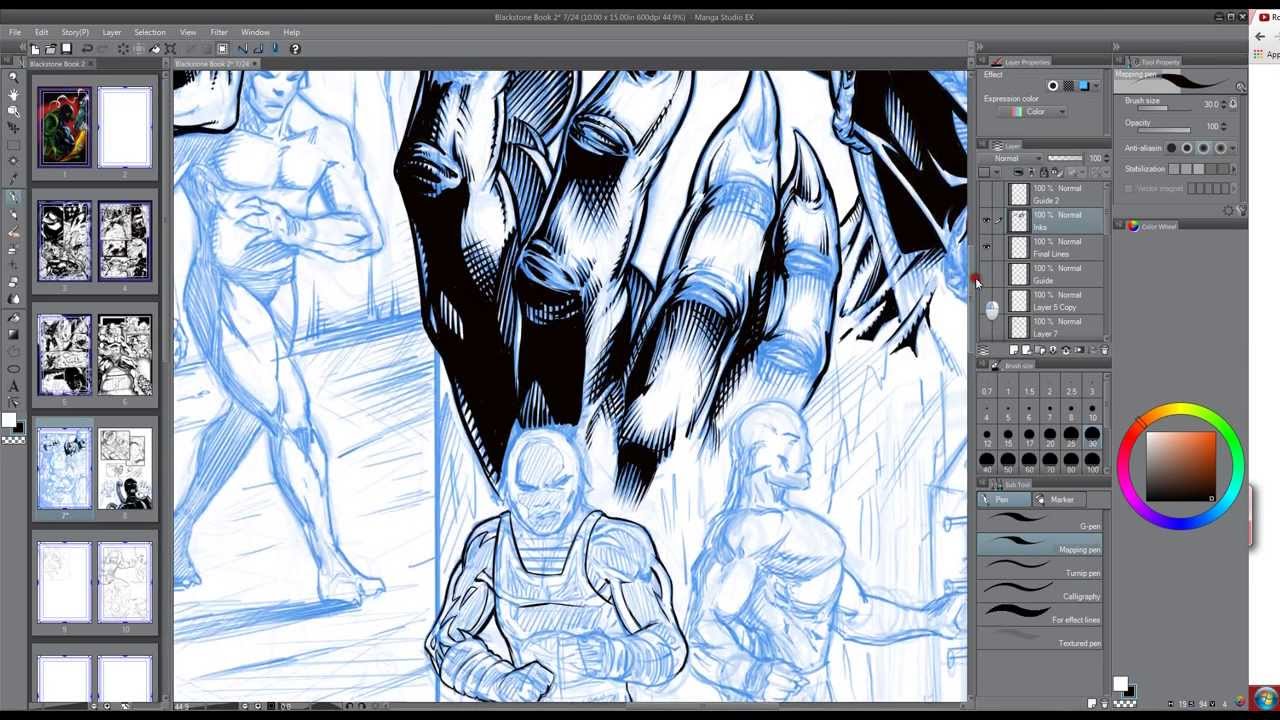Click the layer list vertical scrollbar
1280x720 pixels.
tap(1107, 260)
